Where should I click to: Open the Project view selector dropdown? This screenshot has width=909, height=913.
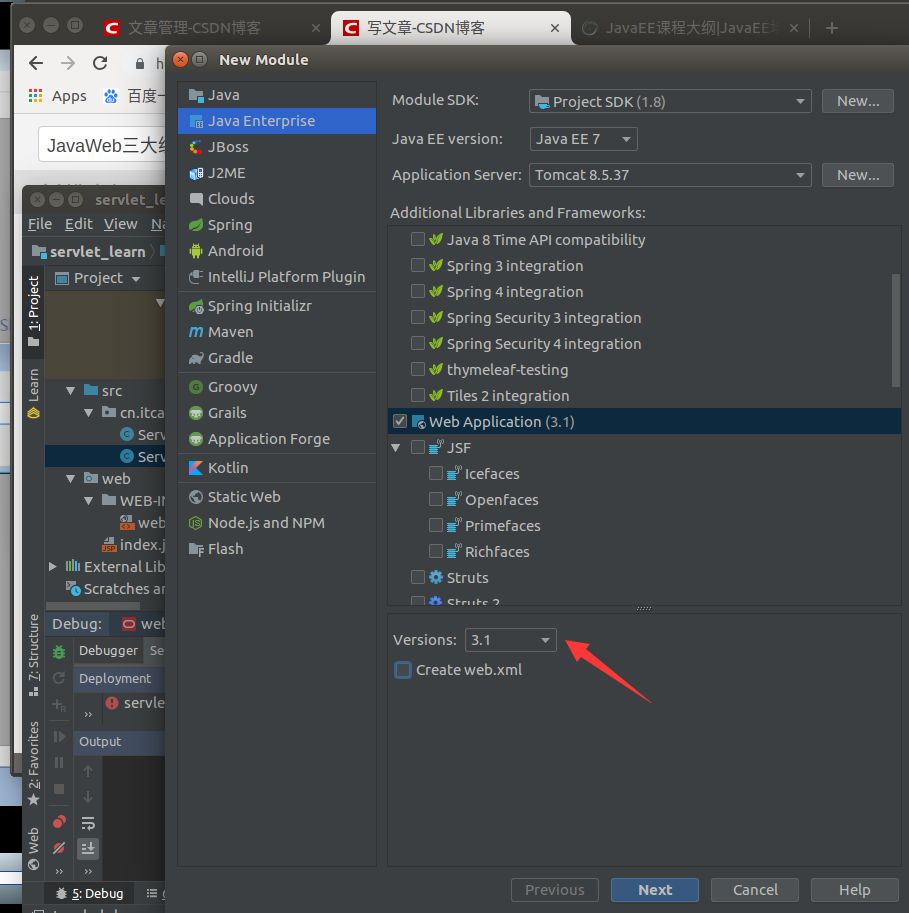98,278
